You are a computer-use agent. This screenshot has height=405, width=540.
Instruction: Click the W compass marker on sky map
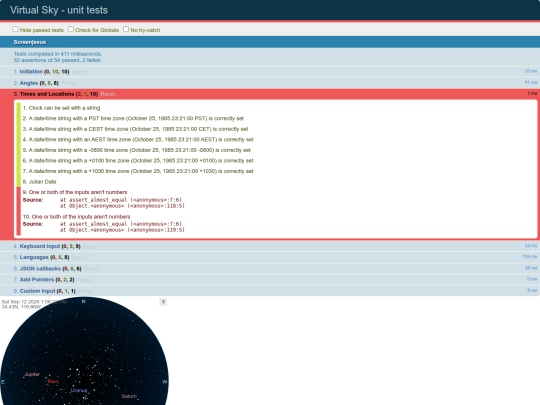[x=165, y=382]
